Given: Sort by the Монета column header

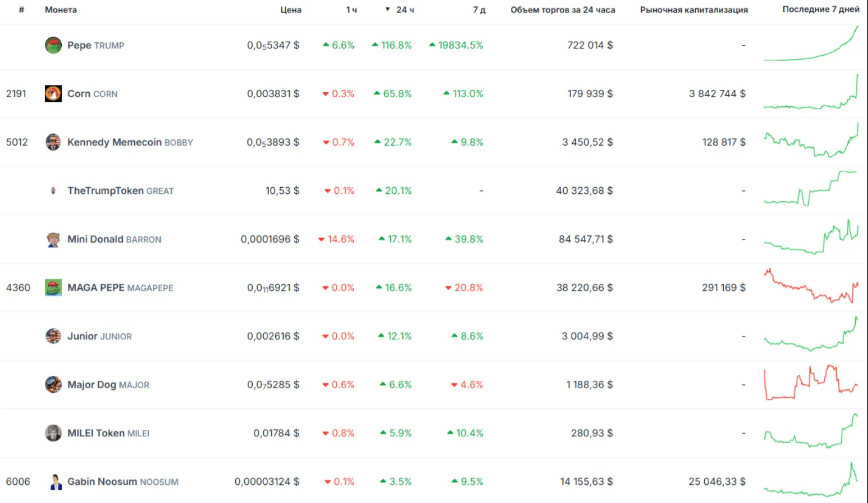Looking at the screenshot, I should coord(61,10).
